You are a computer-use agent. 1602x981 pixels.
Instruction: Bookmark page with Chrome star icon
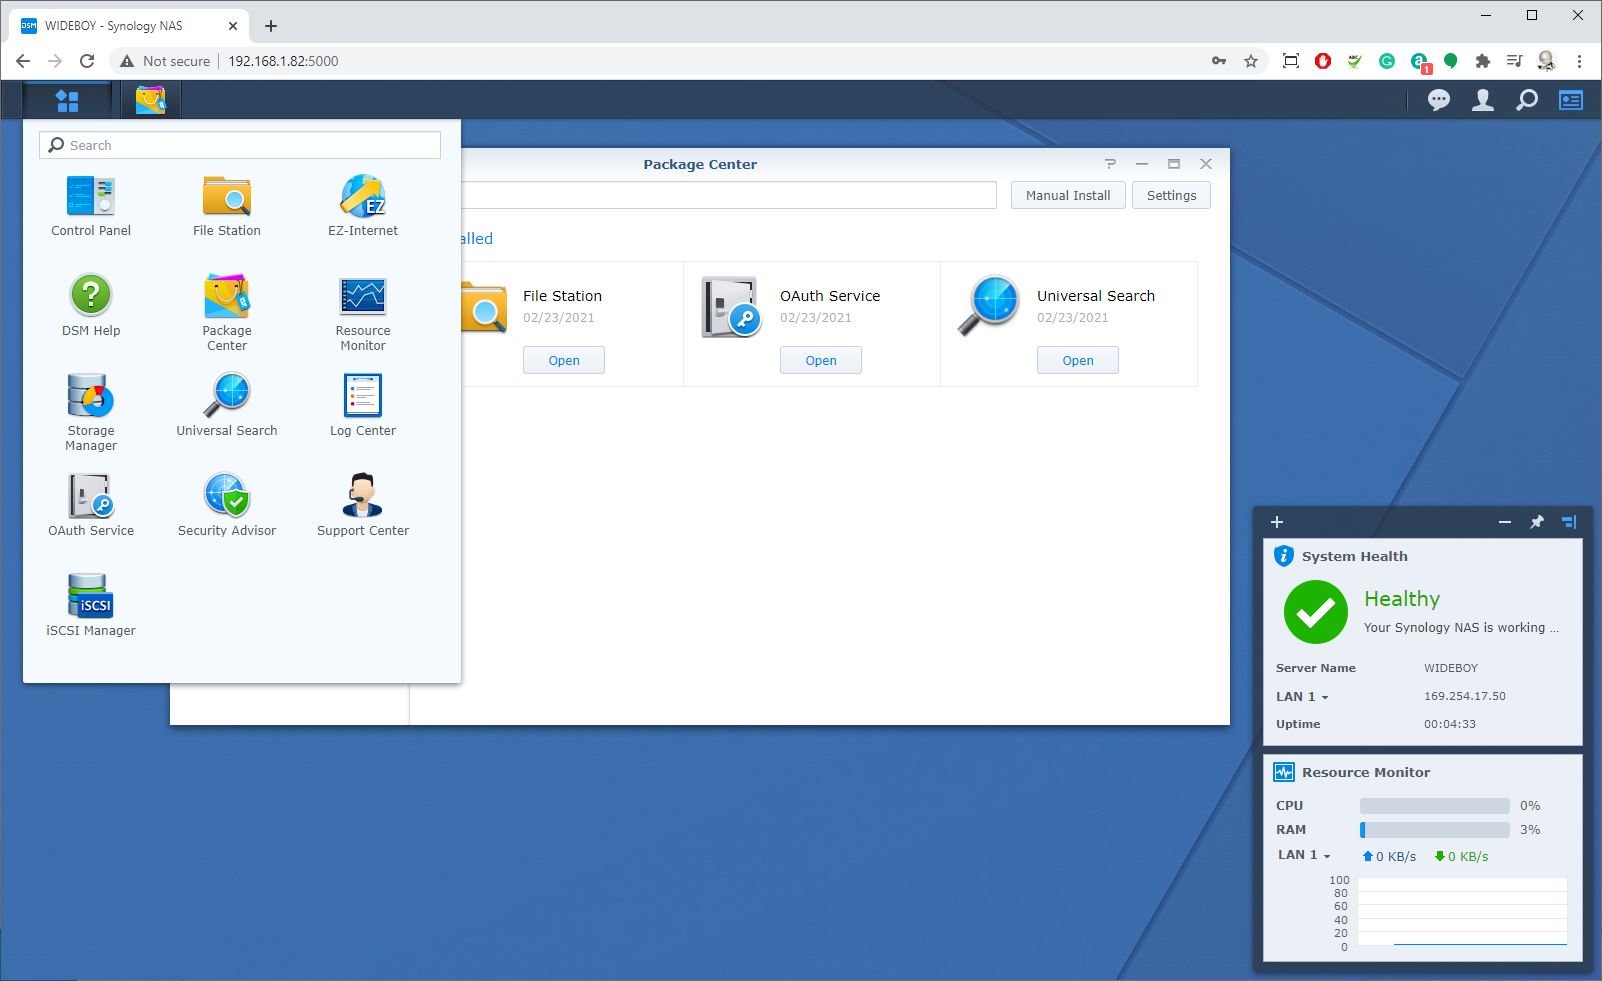tap(1251, 61)
